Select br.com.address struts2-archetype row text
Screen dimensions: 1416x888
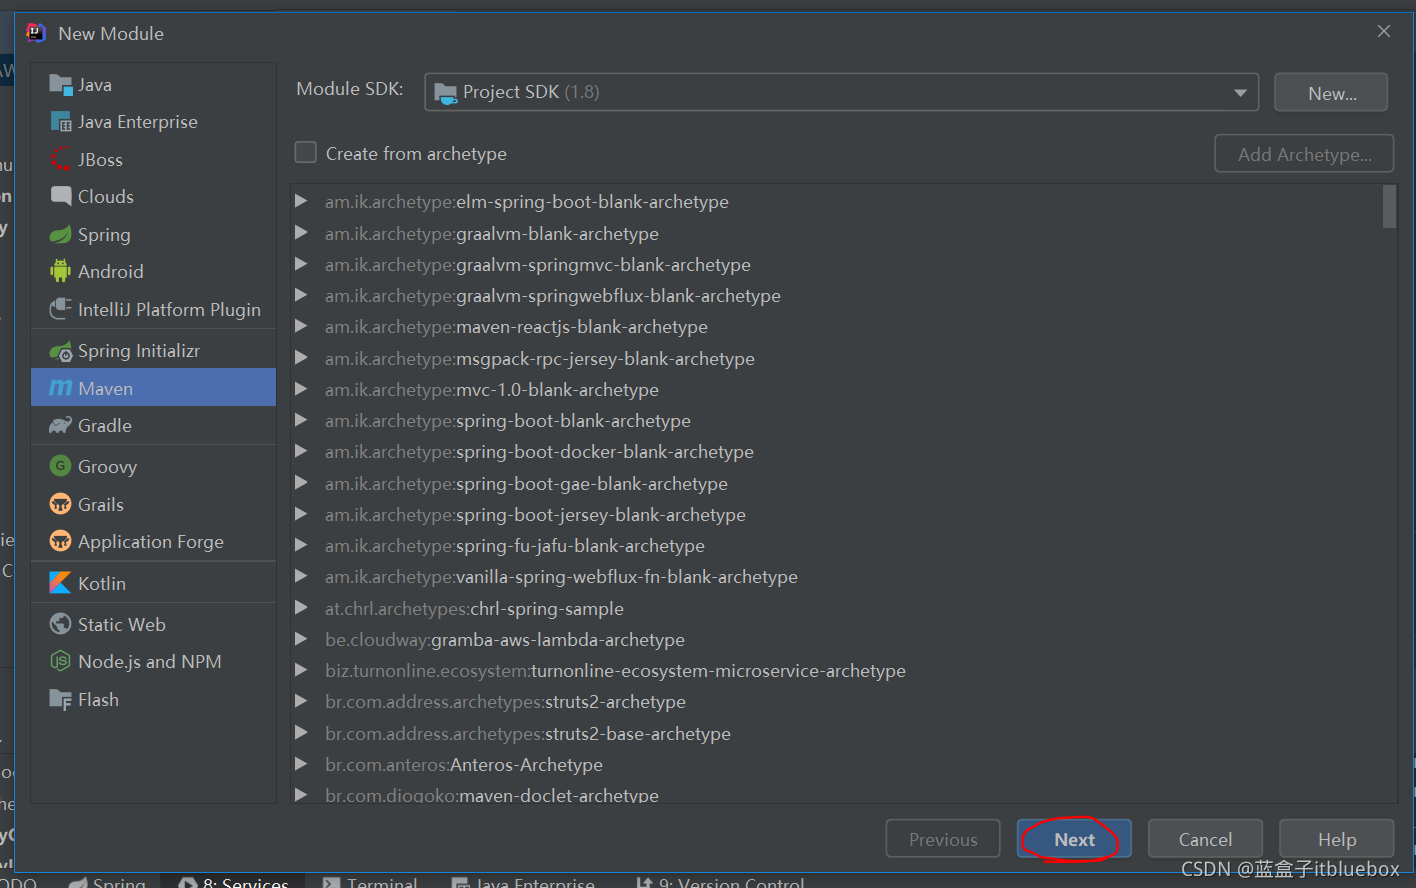[505, 701]
